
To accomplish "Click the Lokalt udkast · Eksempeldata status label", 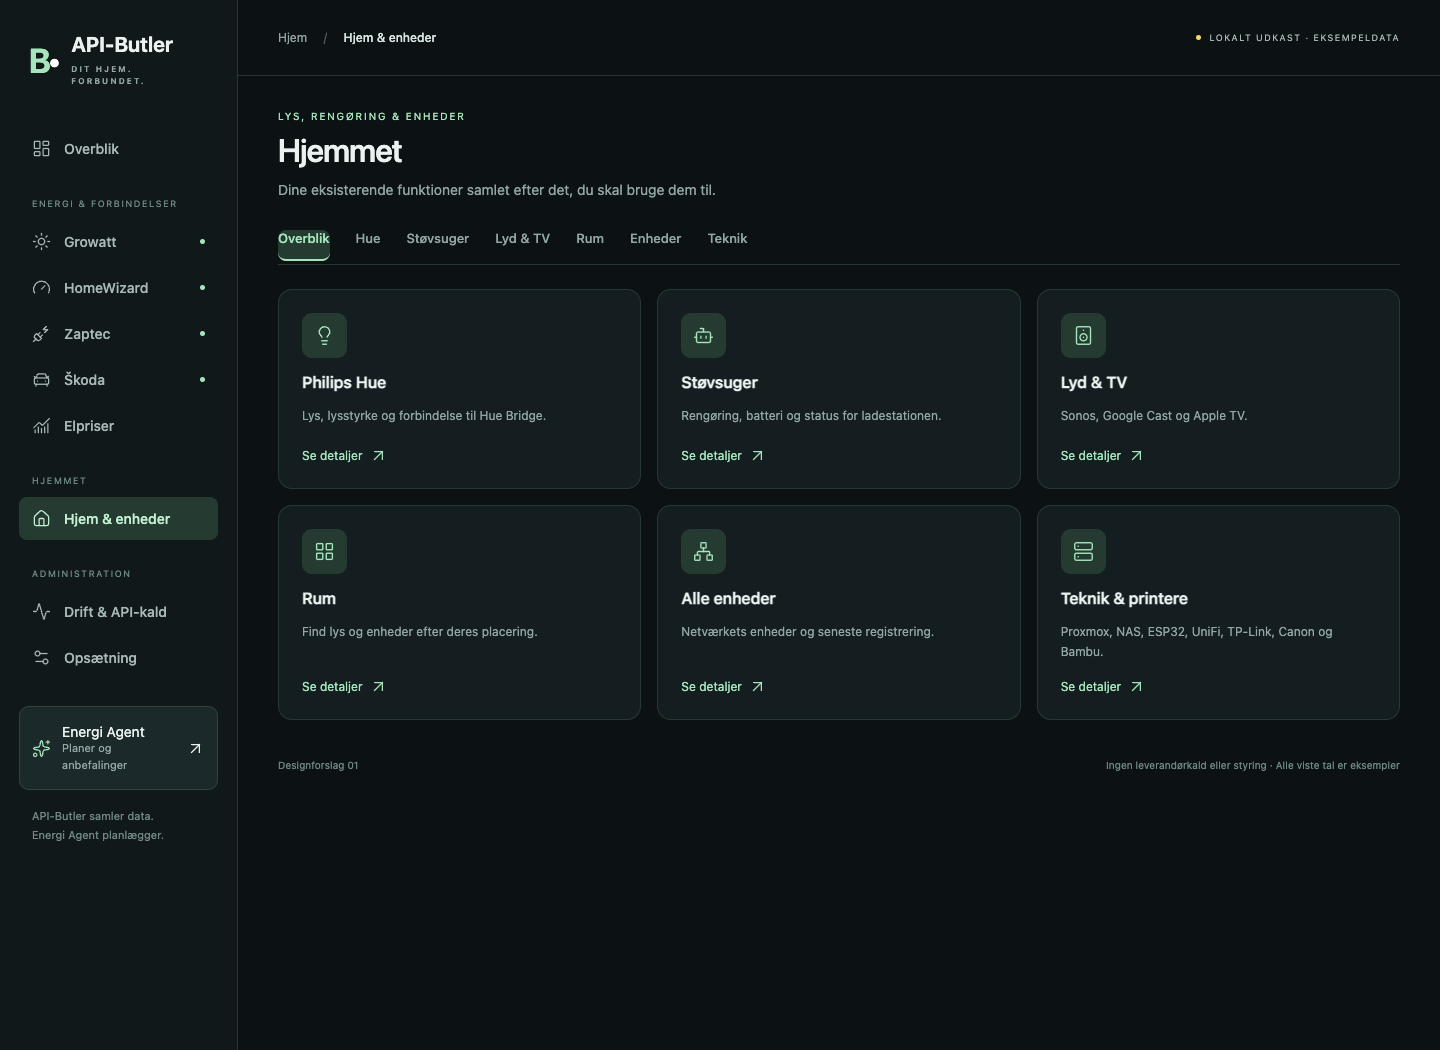I will 1298,38.
